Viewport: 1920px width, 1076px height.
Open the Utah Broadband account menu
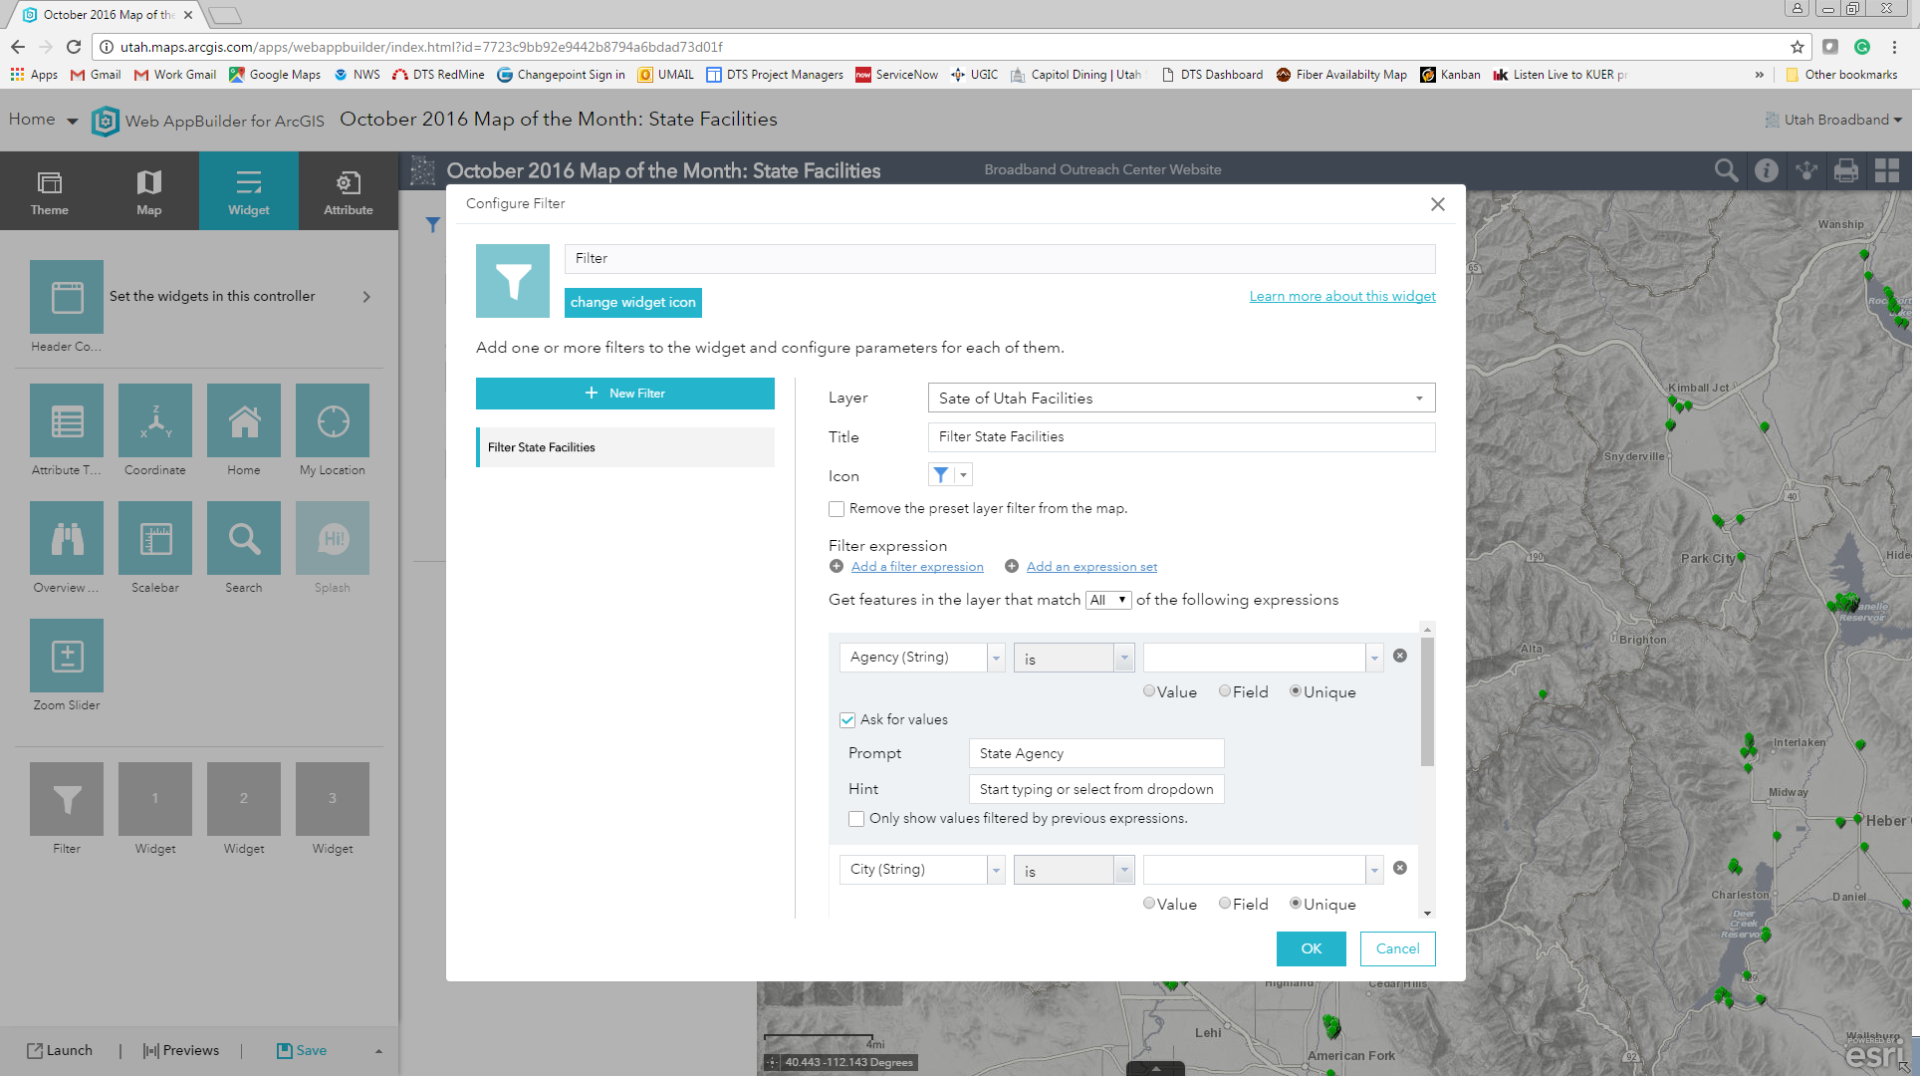1834,120
